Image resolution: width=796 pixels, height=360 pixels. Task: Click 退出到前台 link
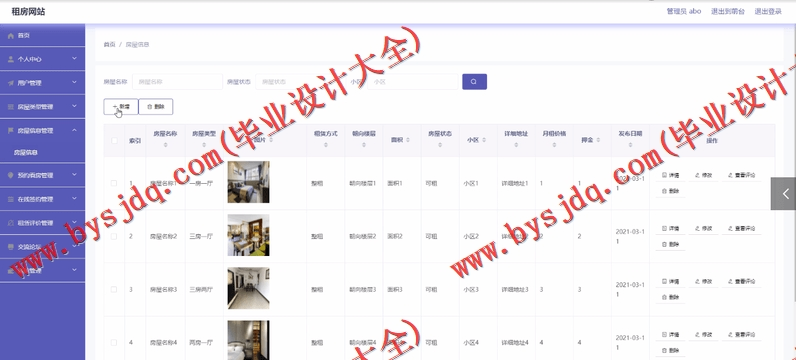[x=727, y=11]
